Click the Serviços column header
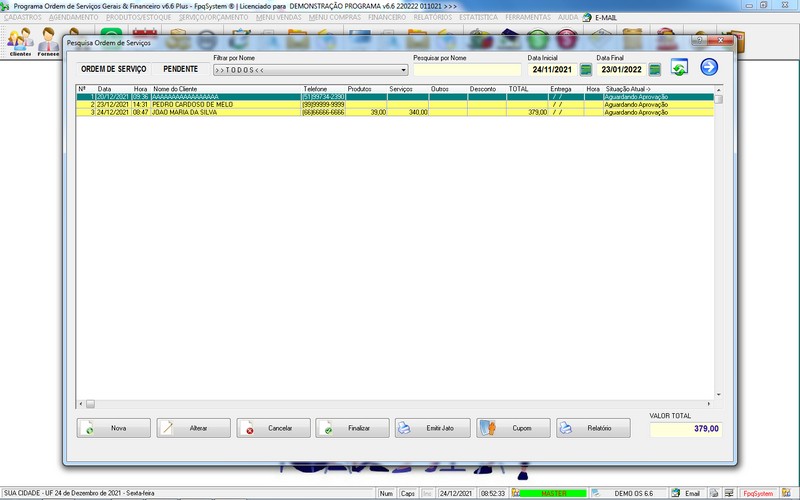 [408, 89]
